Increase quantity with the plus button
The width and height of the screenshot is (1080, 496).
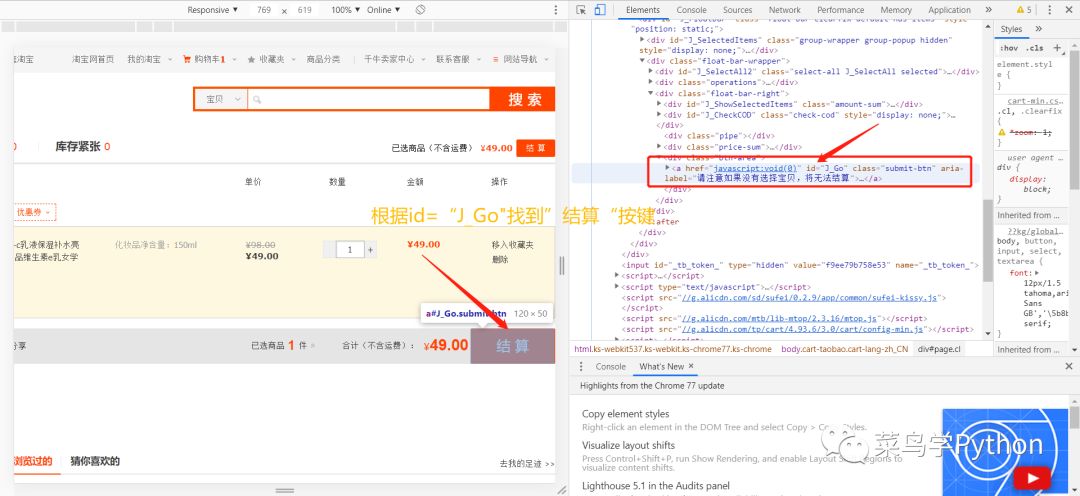click(x=371, y=249)
